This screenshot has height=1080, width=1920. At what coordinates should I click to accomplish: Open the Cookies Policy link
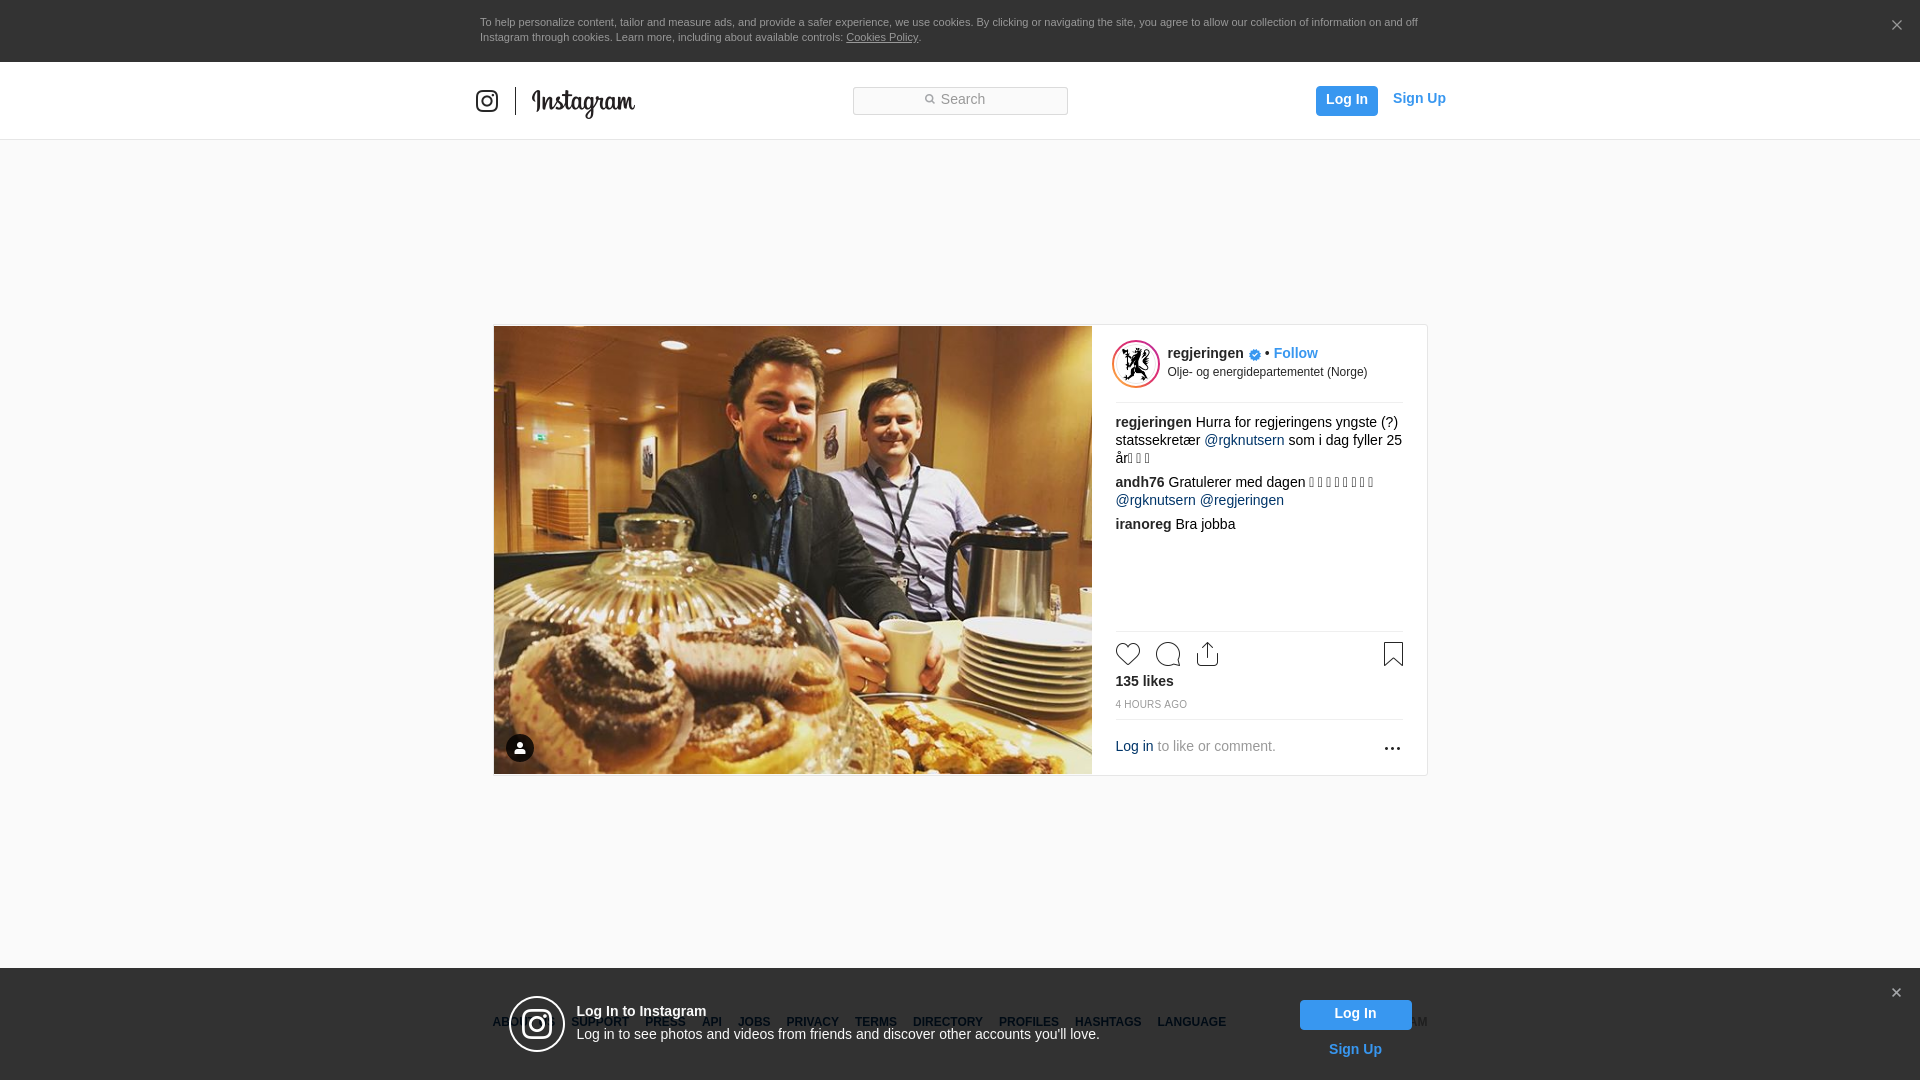coord(881,37)
